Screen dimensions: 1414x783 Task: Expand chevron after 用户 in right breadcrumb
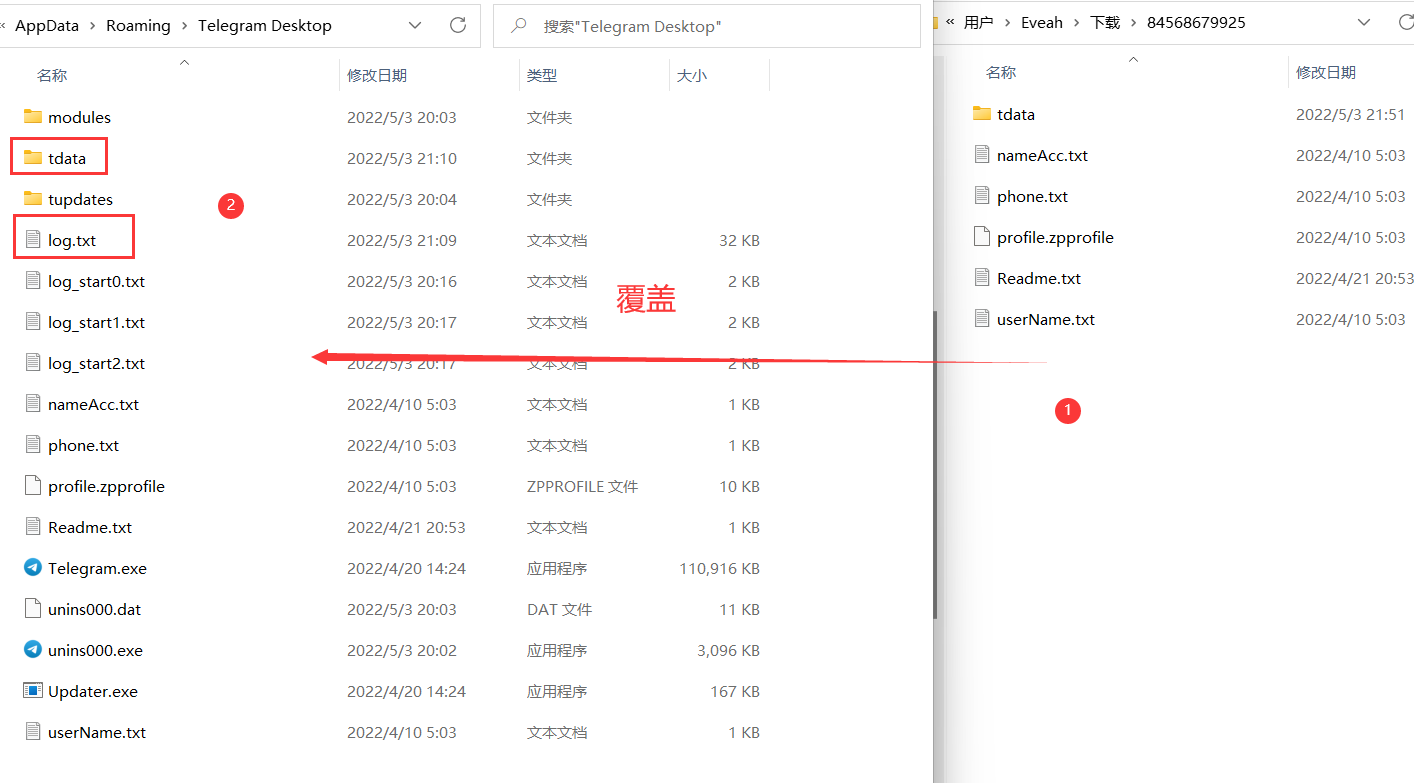(1006, 22)
